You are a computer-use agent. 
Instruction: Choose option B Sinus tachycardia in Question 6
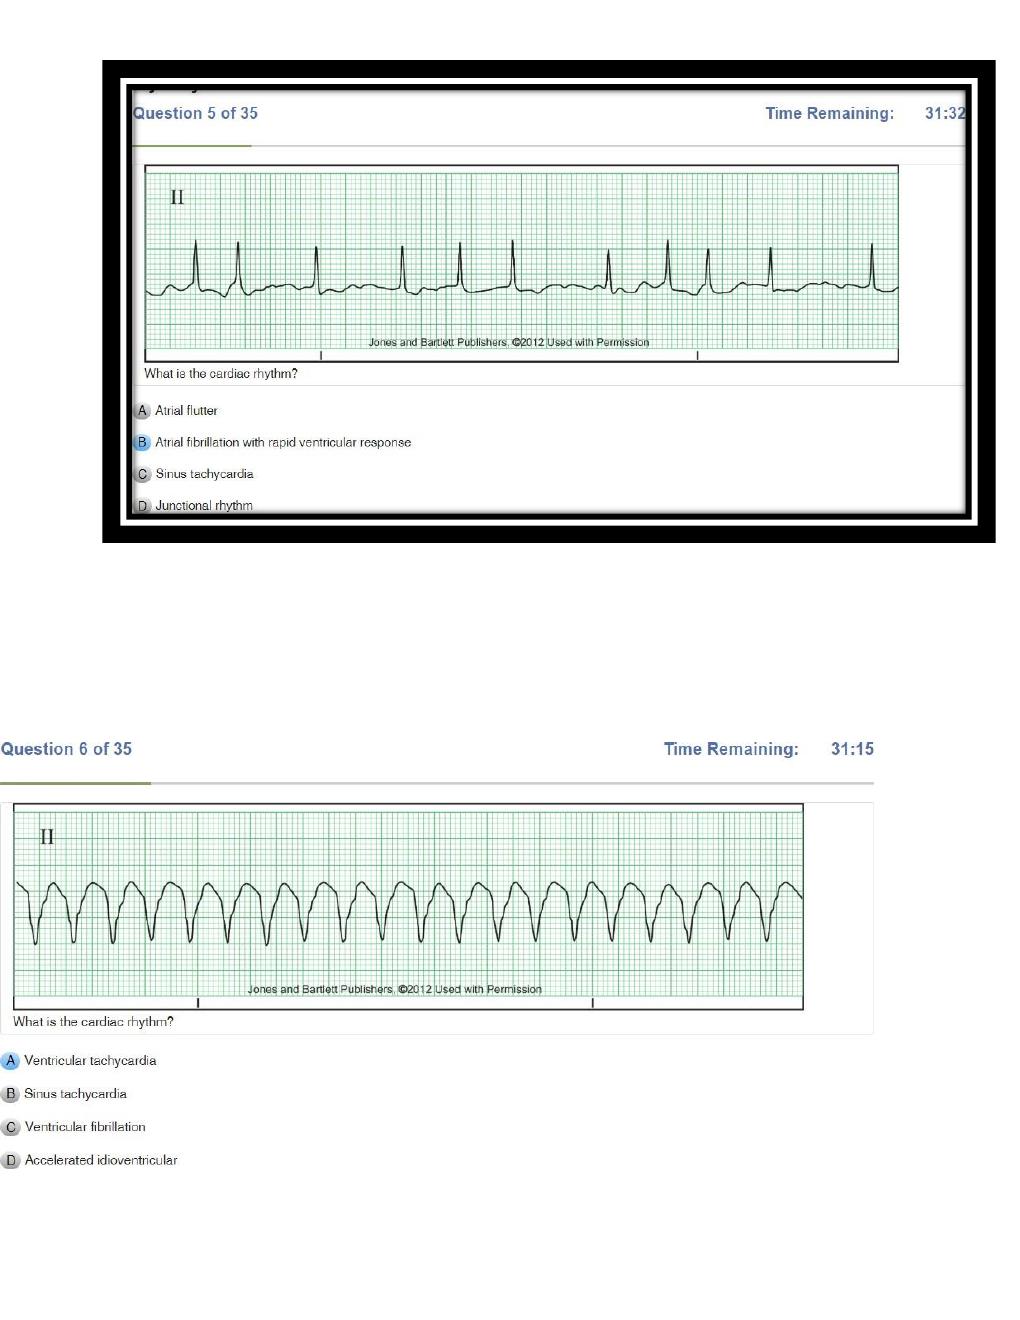pyautogui.click(x=65, y=1094)
